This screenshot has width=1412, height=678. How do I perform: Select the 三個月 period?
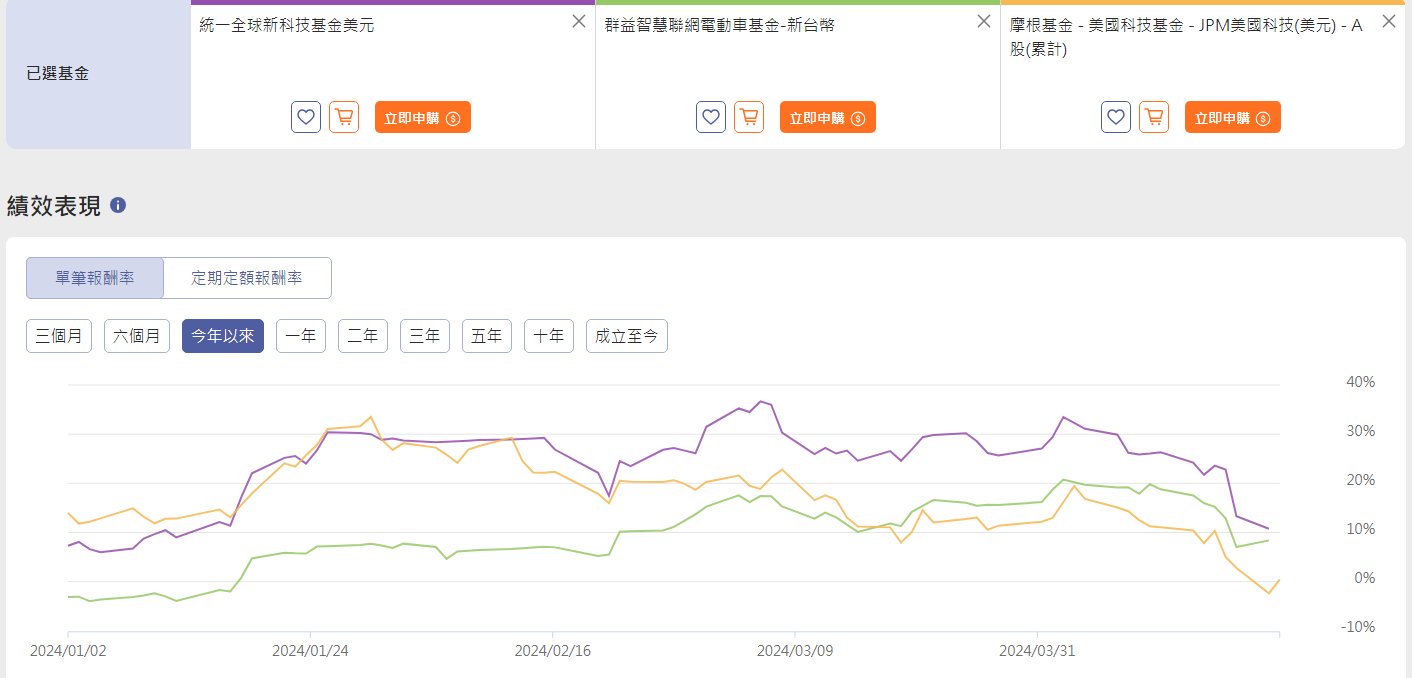pos(59,336)
